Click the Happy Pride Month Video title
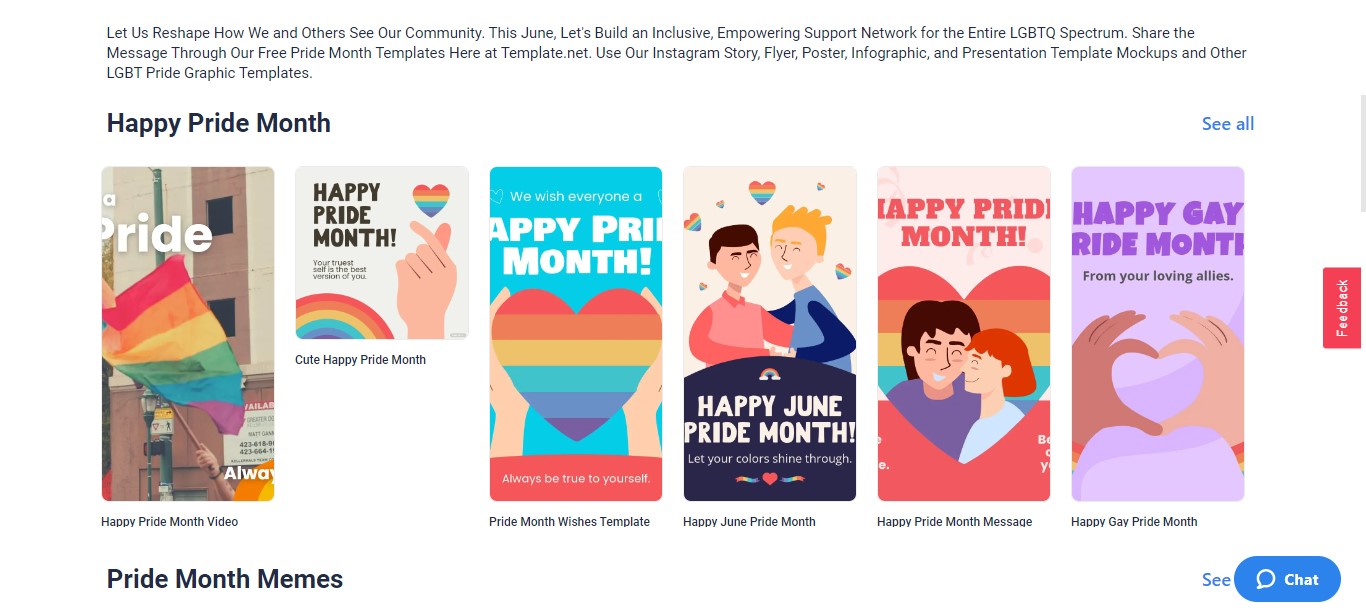 tap(170, 522)
